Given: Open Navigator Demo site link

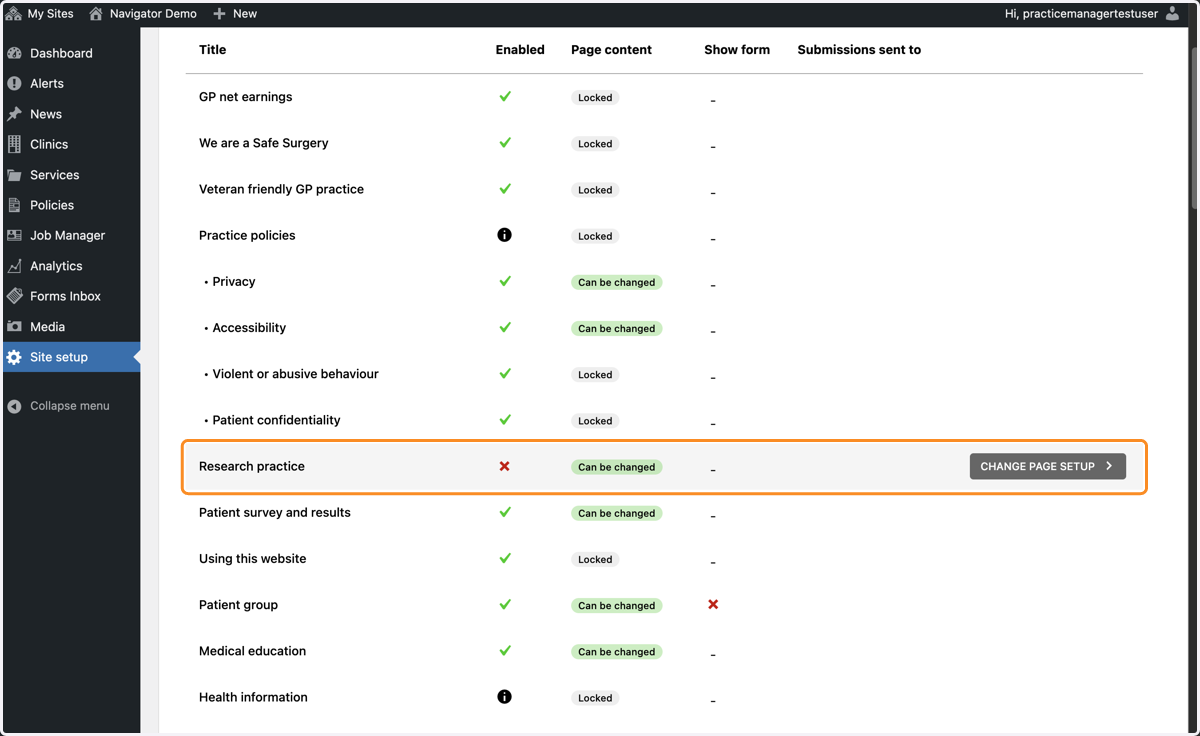Looking at the screenshot, I should 143,14.
